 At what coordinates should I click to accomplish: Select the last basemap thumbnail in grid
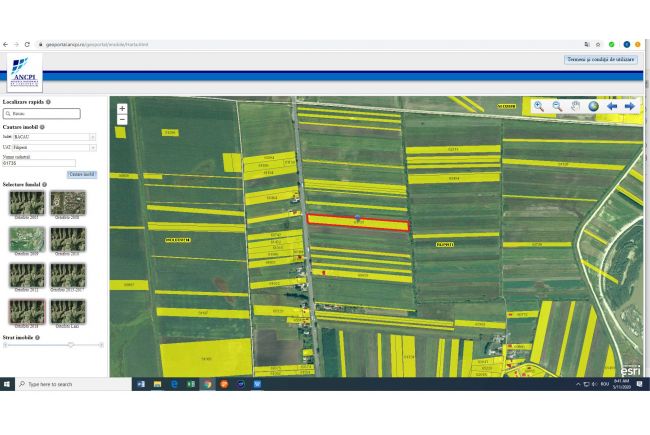(x=68, y=311)
